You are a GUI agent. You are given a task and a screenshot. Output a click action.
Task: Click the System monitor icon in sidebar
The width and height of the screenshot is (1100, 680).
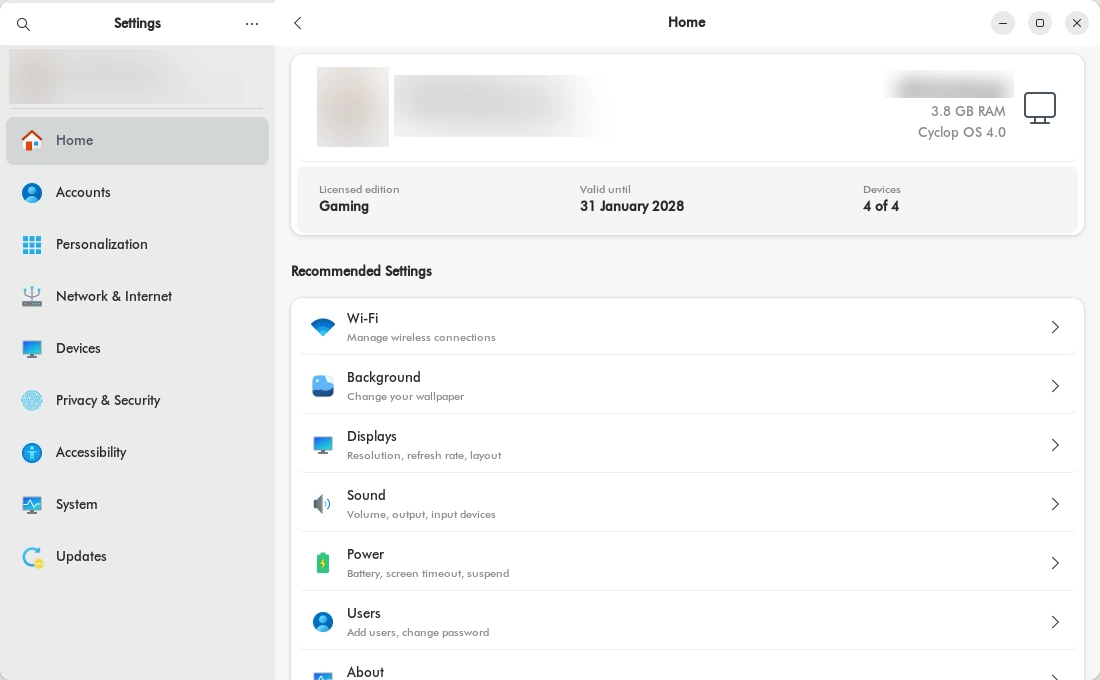point(32,505)
